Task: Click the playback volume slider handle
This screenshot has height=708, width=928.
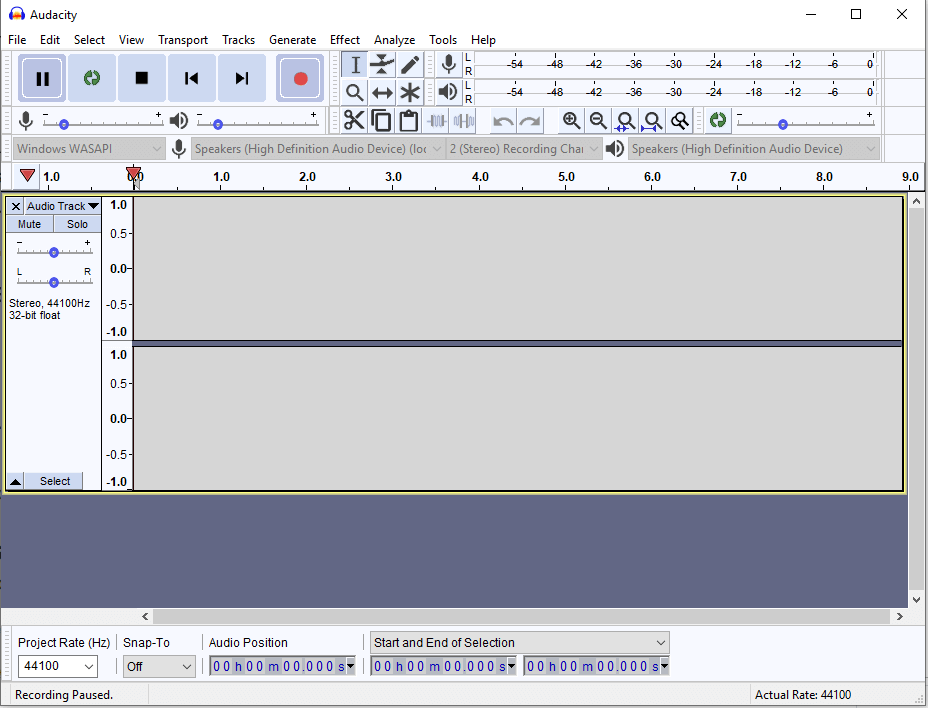Action: [x=218, y=124]
